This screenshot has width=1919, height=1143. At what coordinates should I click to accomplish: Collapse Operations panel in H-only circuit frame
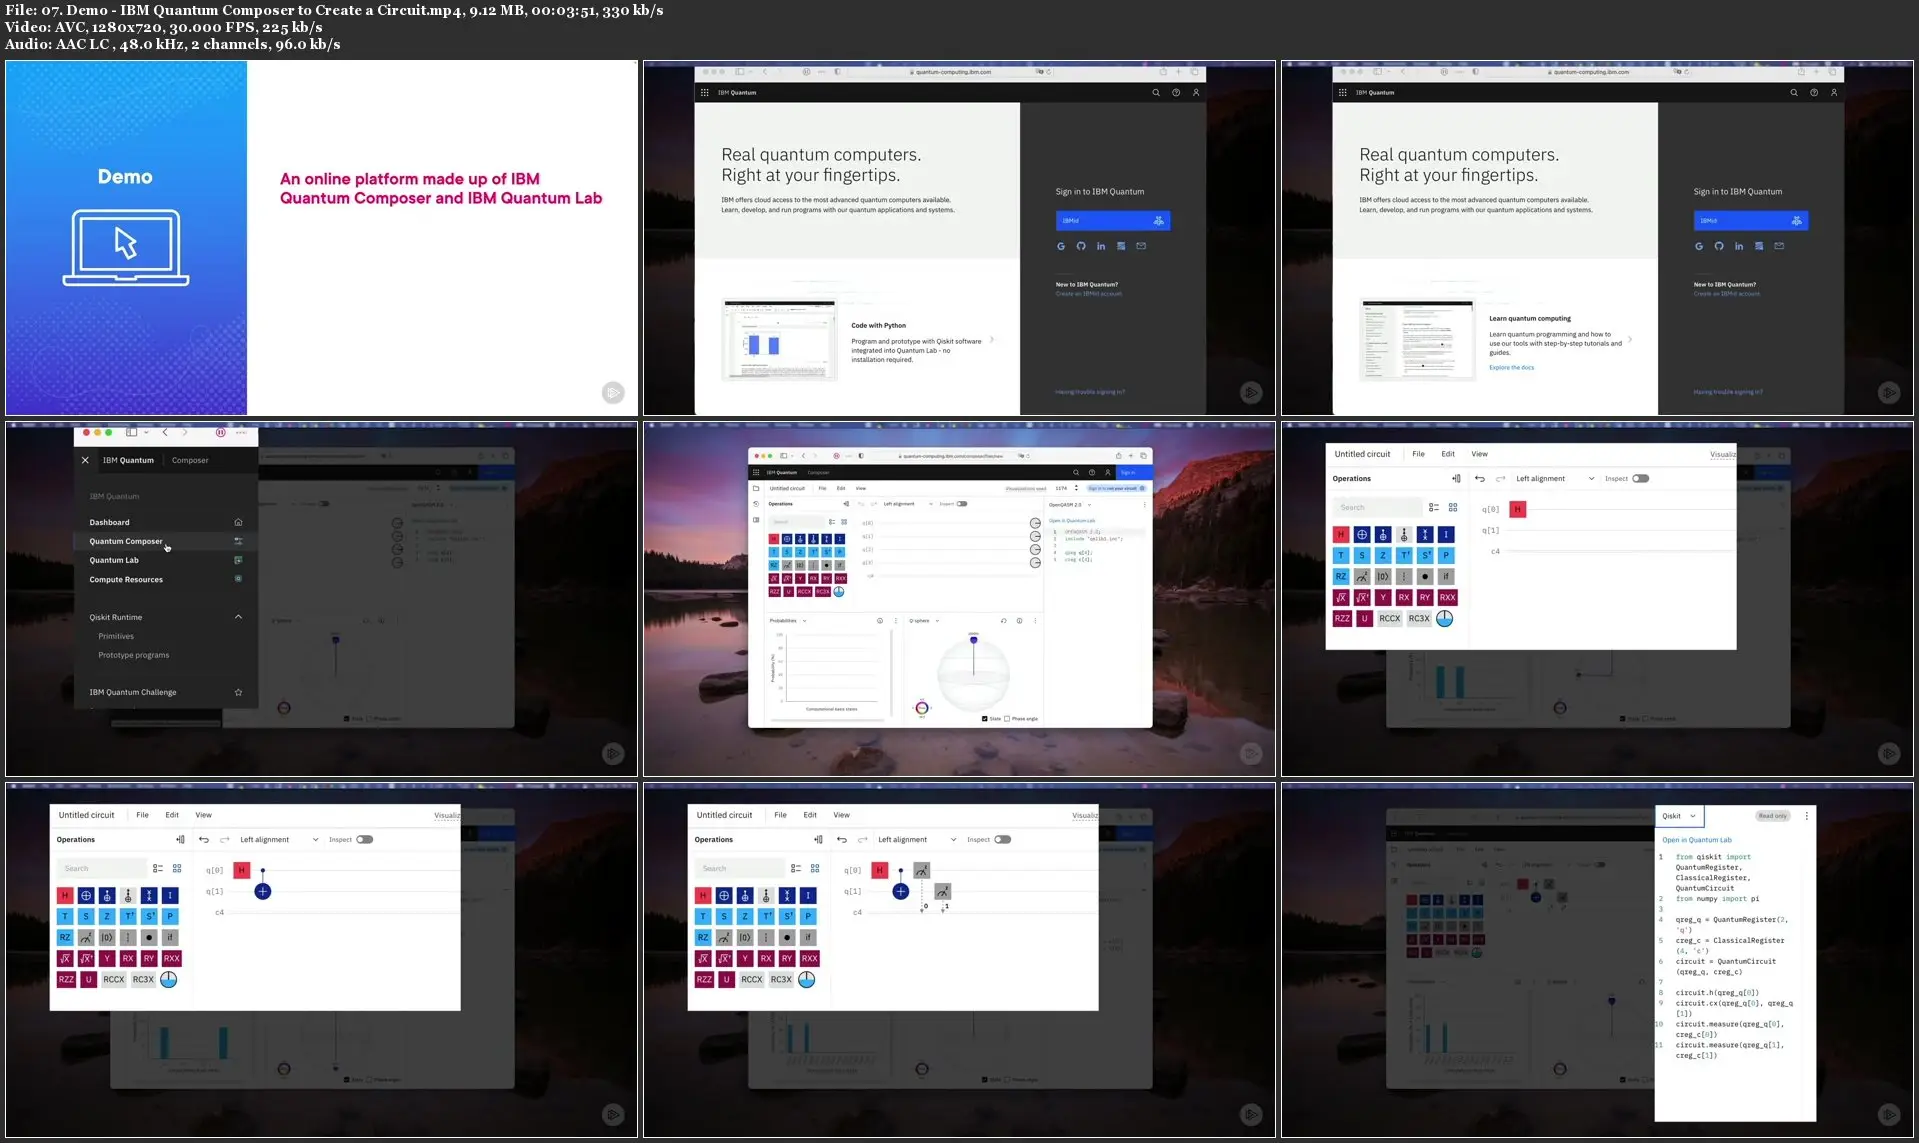(1456, 479)
